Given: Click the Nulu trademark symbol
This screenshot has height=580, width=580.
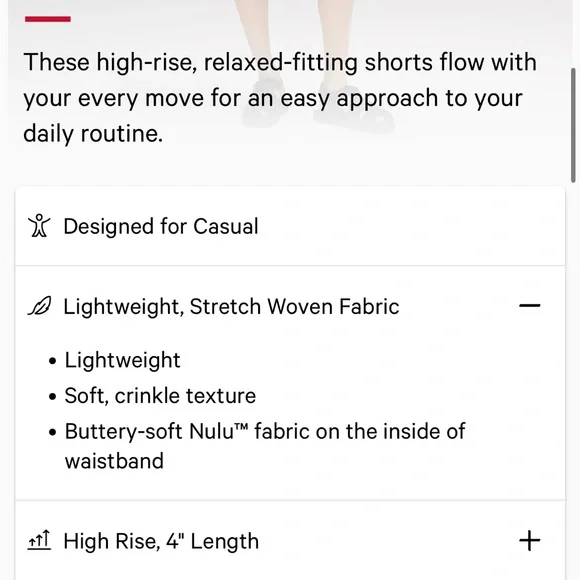Looking at the screenshot, I should click(x=241, y=426).
